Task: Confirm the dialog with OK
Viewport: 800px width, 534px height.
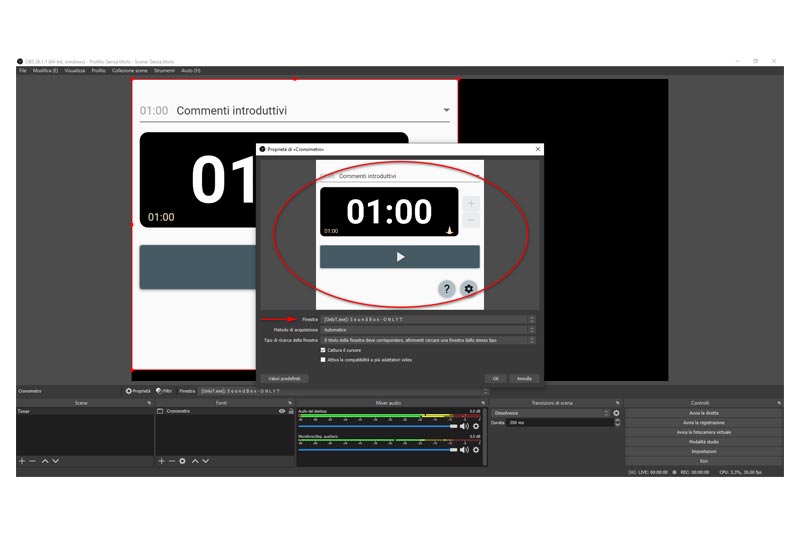Action: 495,378
